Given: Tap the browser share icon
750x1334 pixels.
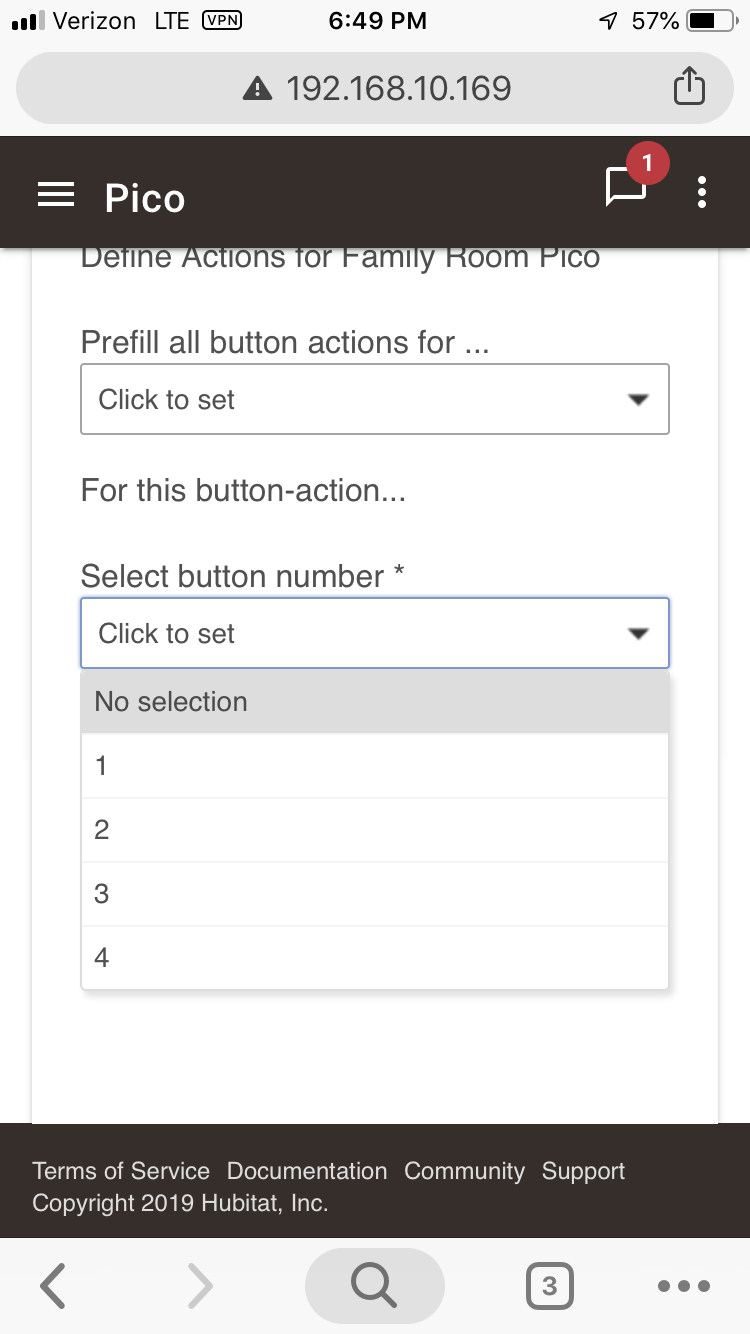Looking at the screenshot, I should pos(688,87).
